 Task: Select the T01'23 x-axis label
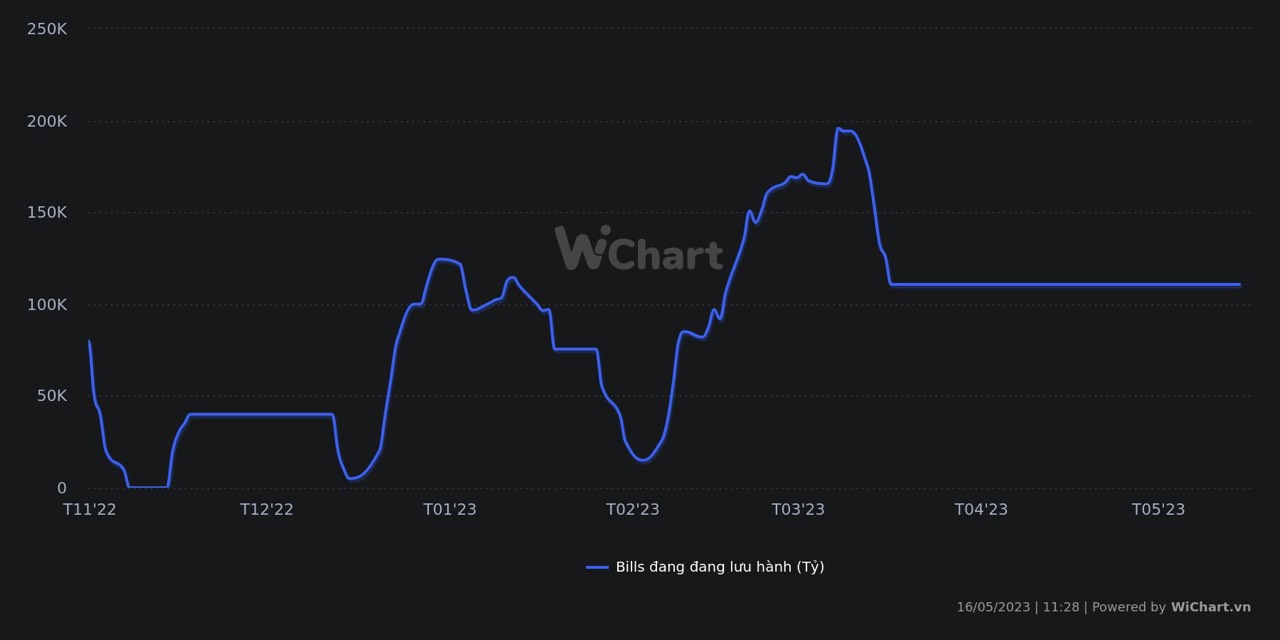450,509
